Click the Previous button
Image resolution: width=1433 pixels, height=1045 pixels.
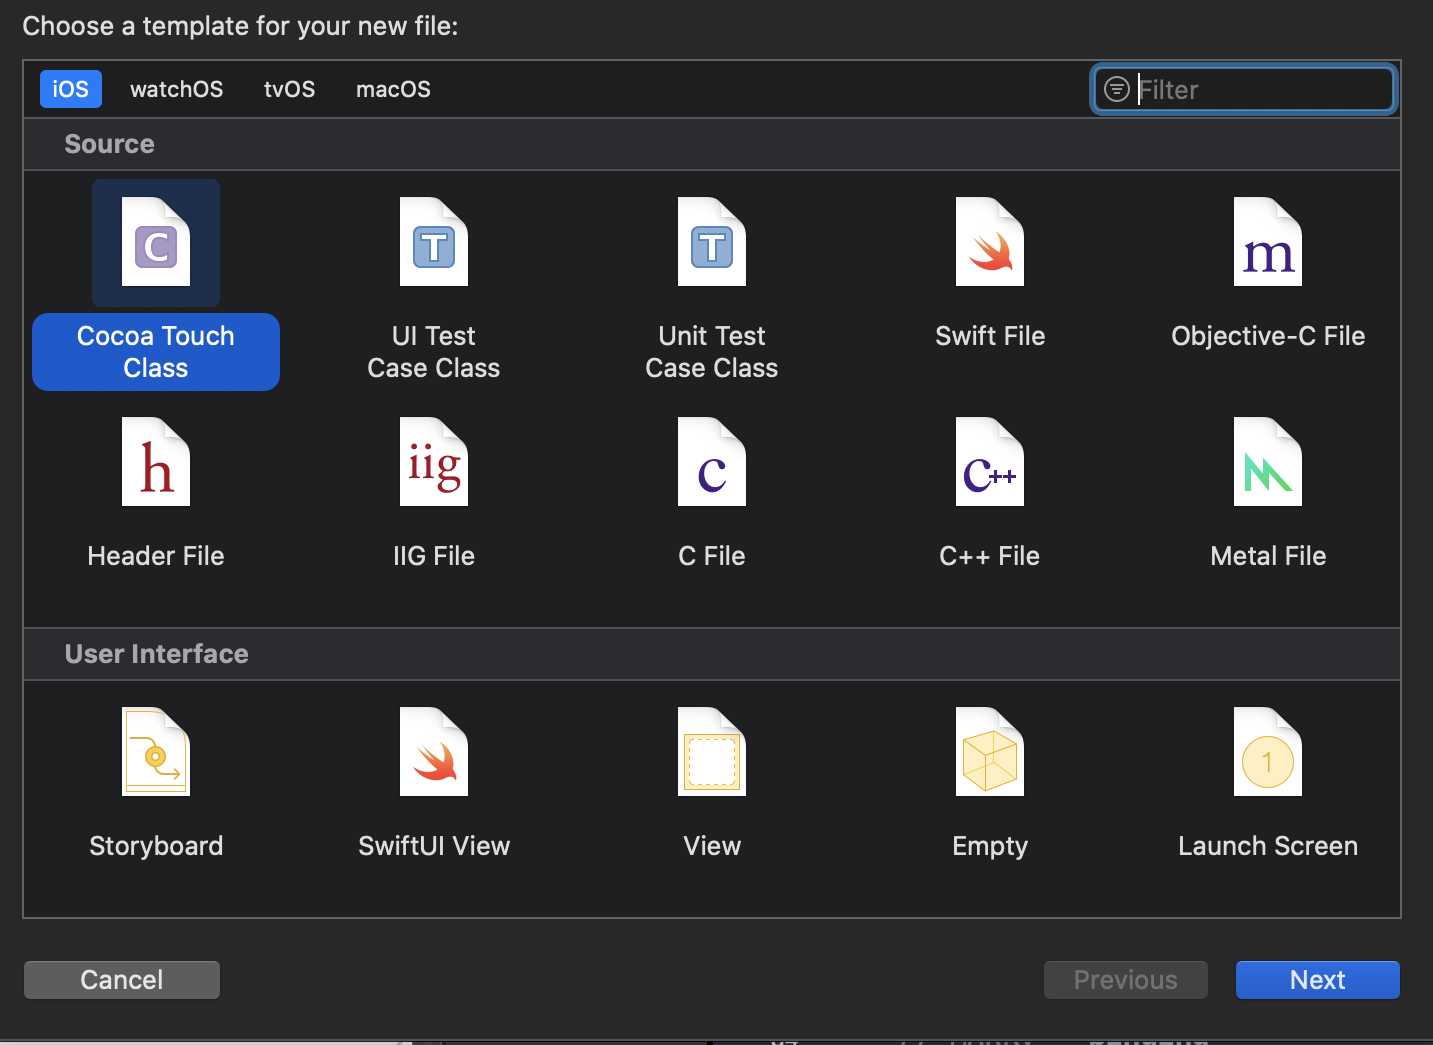click(x=1126, y=980)
